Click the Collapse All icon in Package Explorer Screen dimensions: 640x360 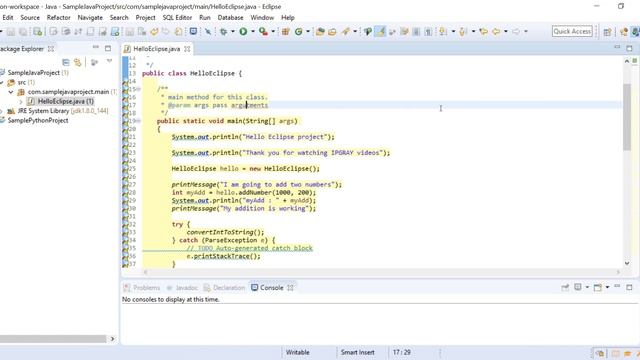(x=65, y=62)
